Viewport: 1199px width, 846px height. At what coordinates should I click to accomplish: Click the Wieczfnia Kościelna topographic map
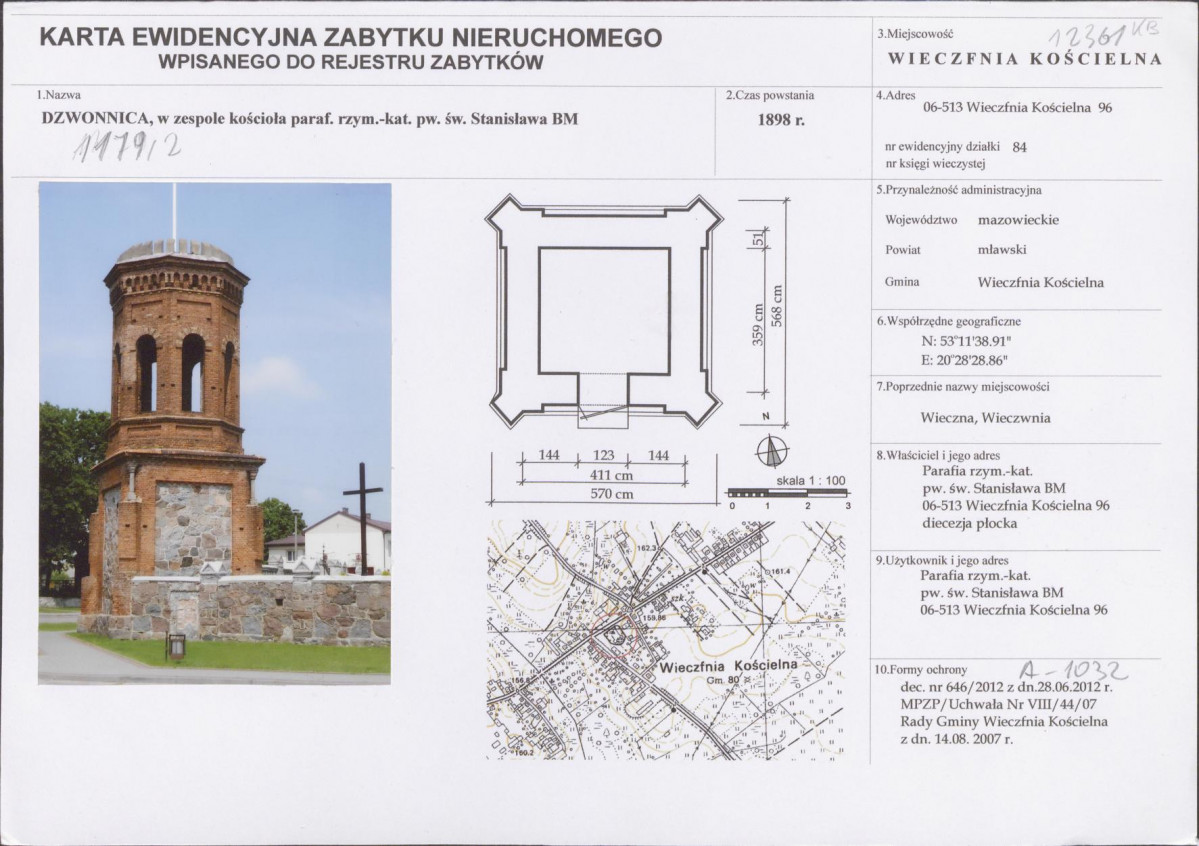[x=666, y=640]
